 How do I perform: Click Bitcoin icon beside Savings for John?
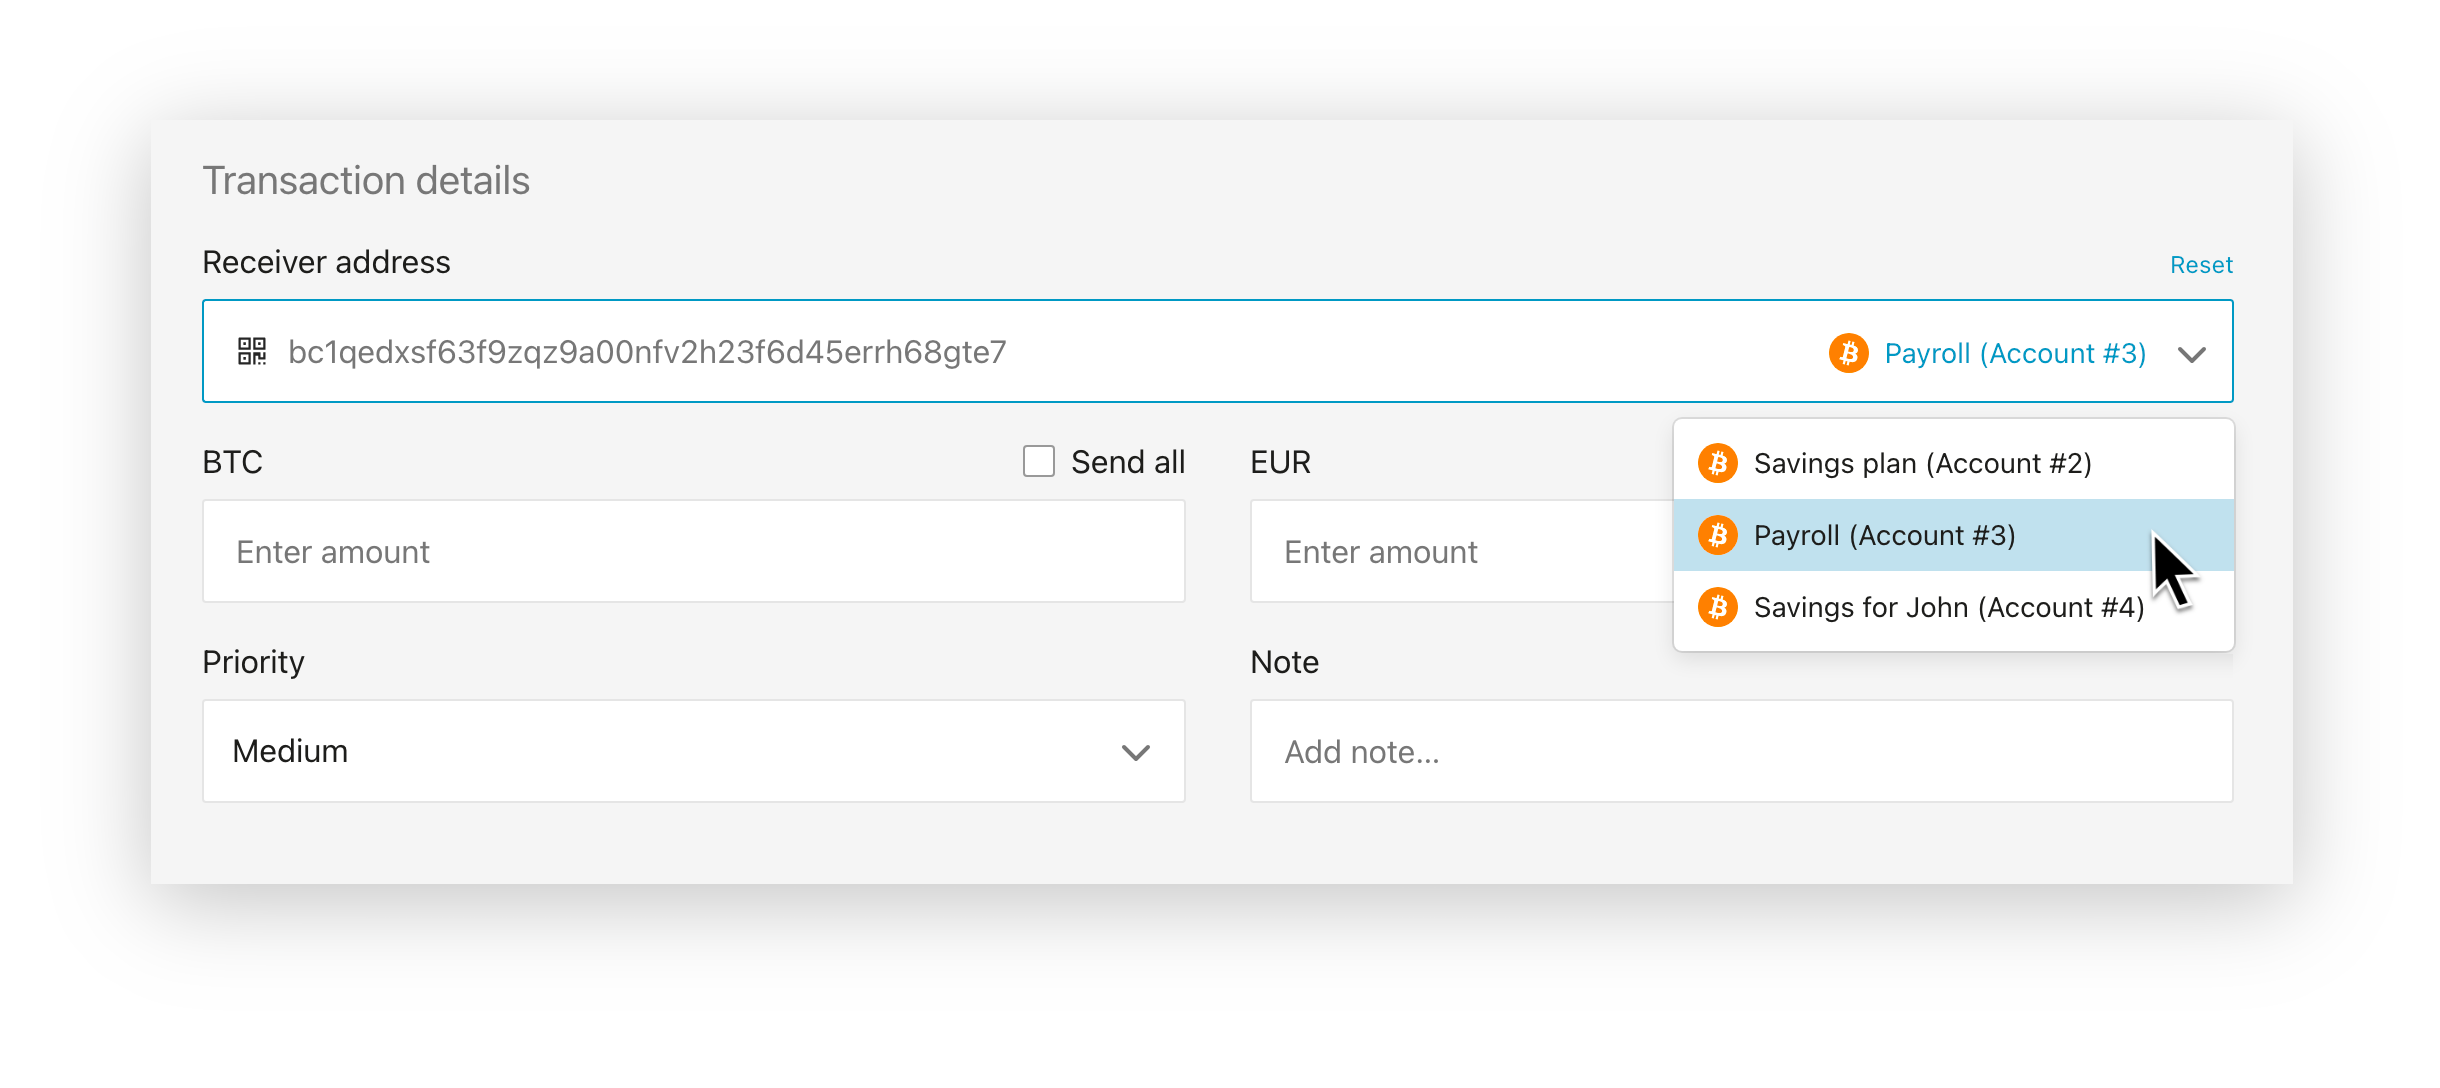click(1717, 607)
